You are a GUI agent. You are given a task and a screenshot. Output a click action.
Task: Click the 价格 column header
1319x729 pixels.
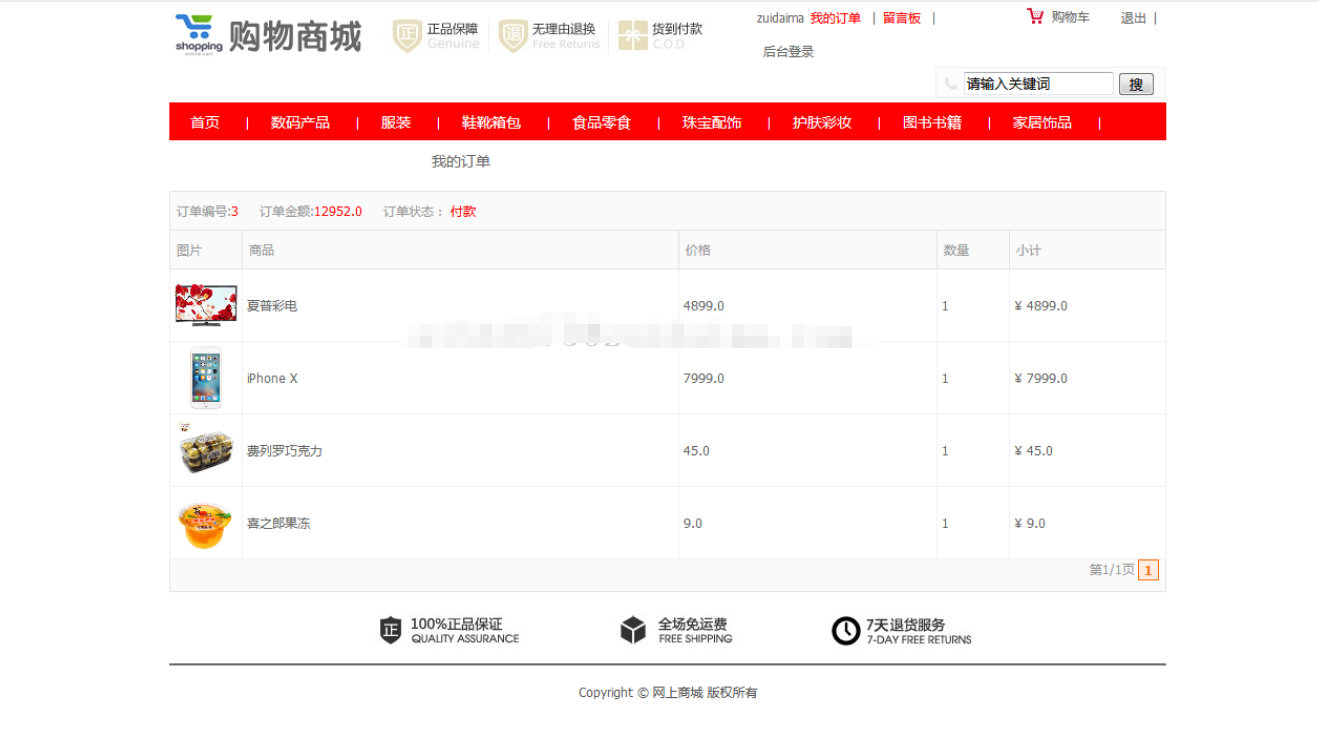698,250
